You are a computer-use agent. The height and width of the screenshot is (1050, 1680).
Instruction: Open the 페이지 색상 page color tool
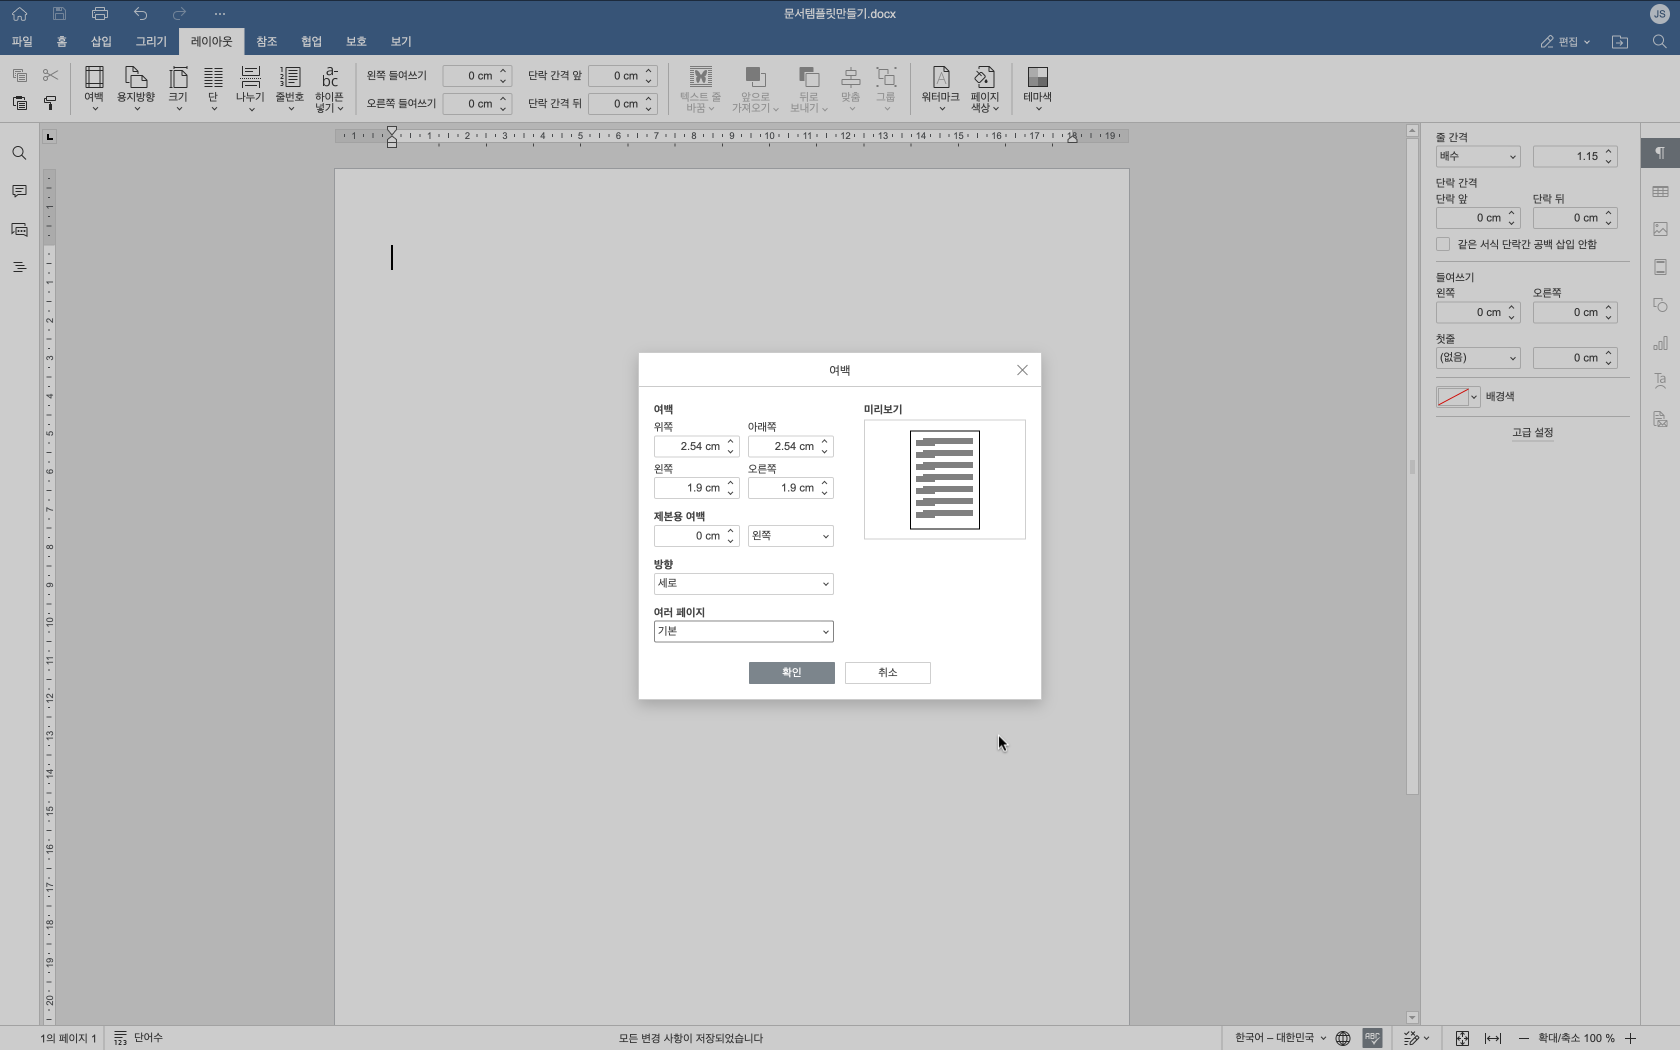coord(985,88)
